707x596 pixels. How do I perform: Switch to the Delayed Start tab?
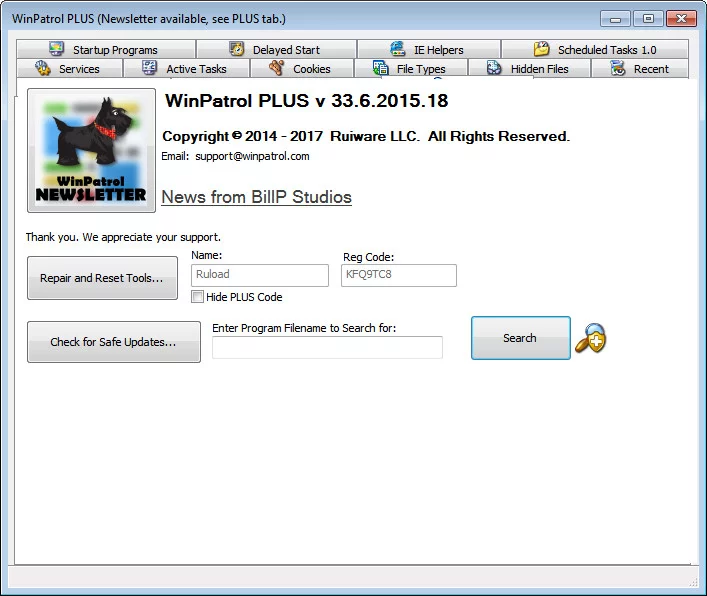point(276,49)
